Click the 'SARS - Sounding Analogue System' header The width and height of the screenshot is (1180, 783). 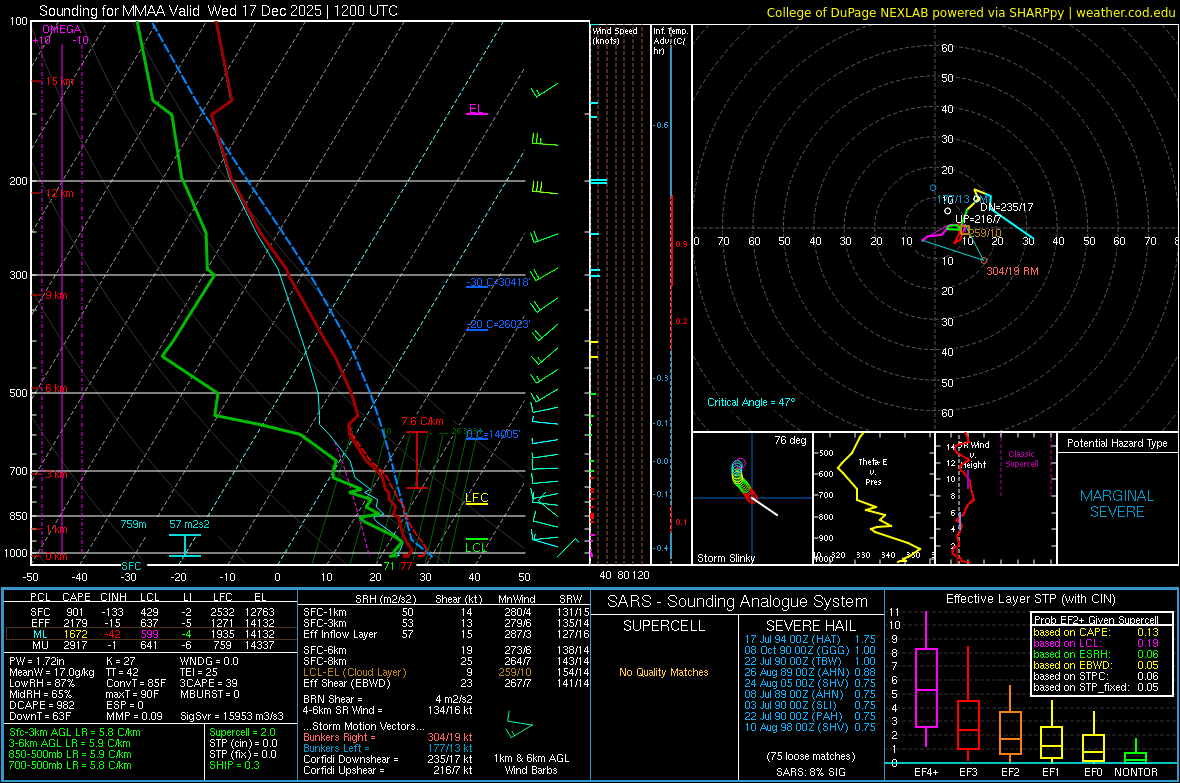click(737, 602)
